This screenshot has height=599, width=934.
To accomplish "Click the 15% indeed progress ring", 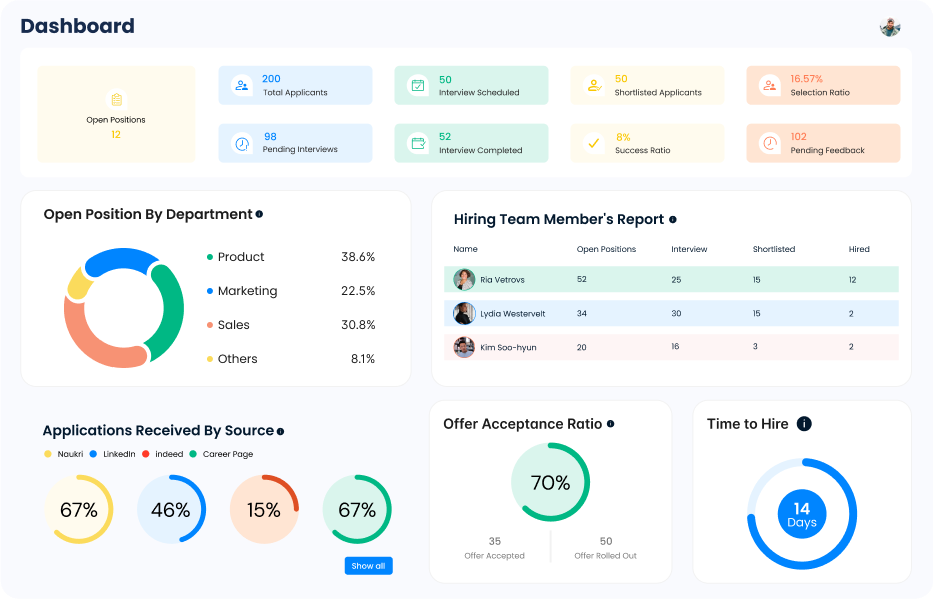I will pyautogui.click(x=264, y=509).
